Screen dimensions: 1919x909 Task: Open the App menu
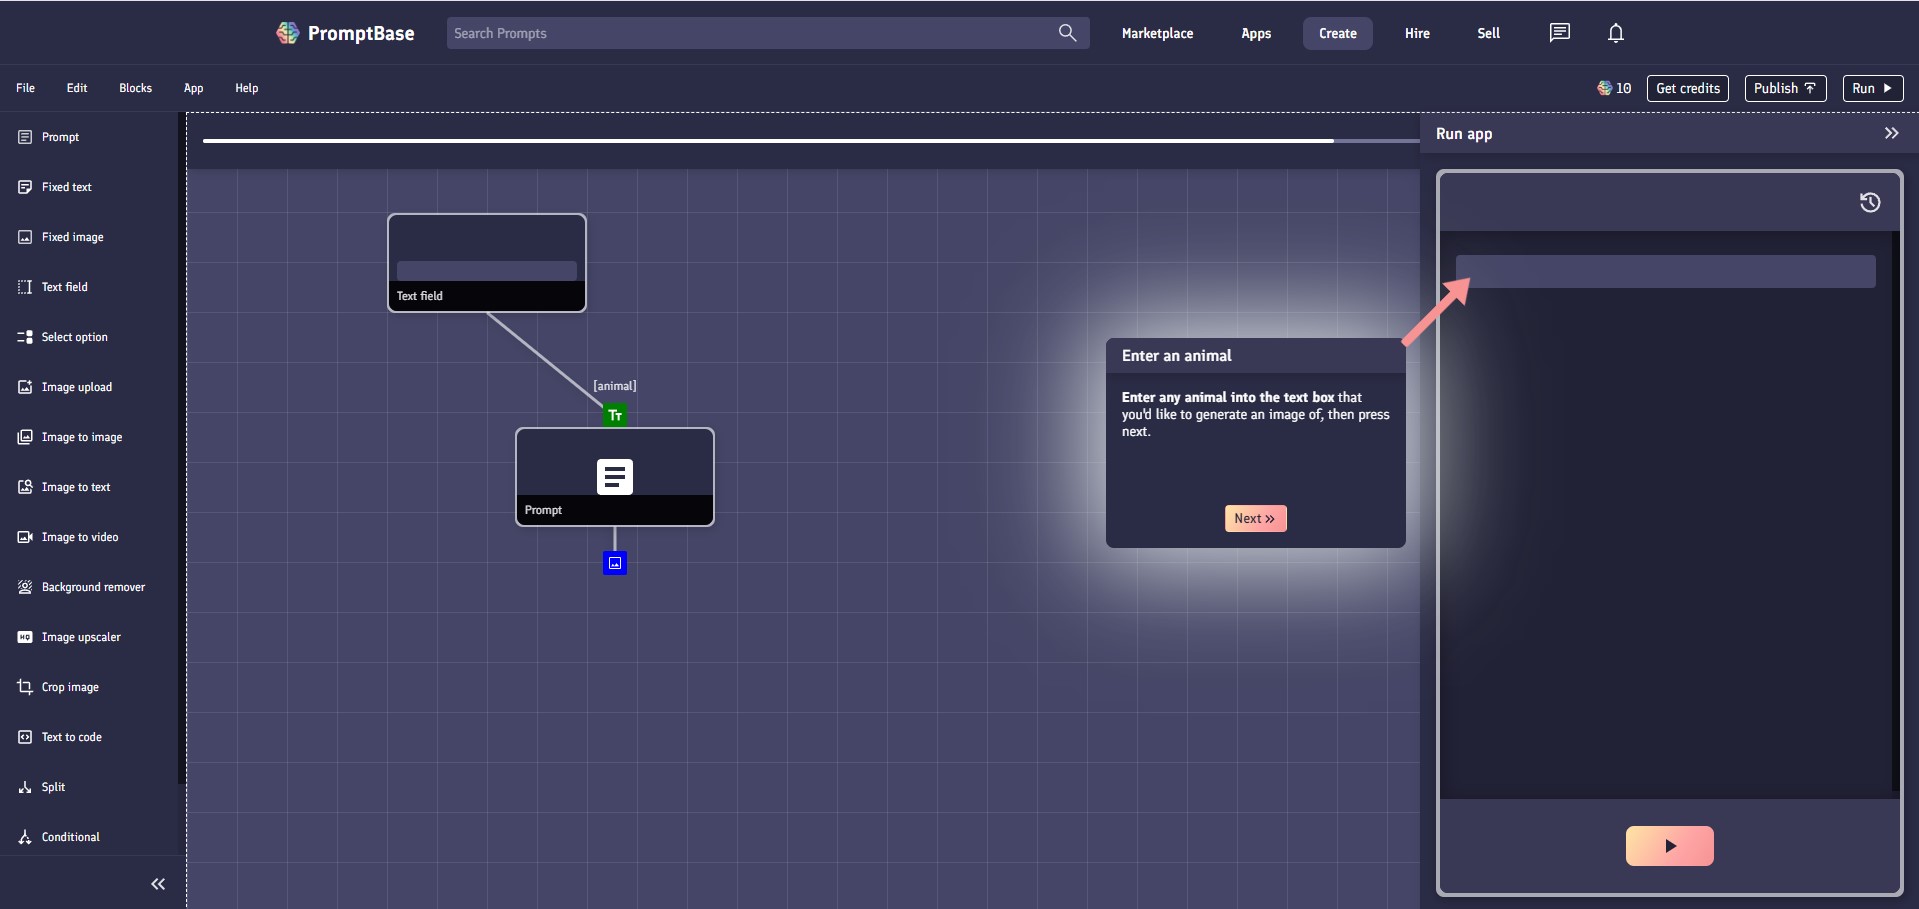coord(193,88)
